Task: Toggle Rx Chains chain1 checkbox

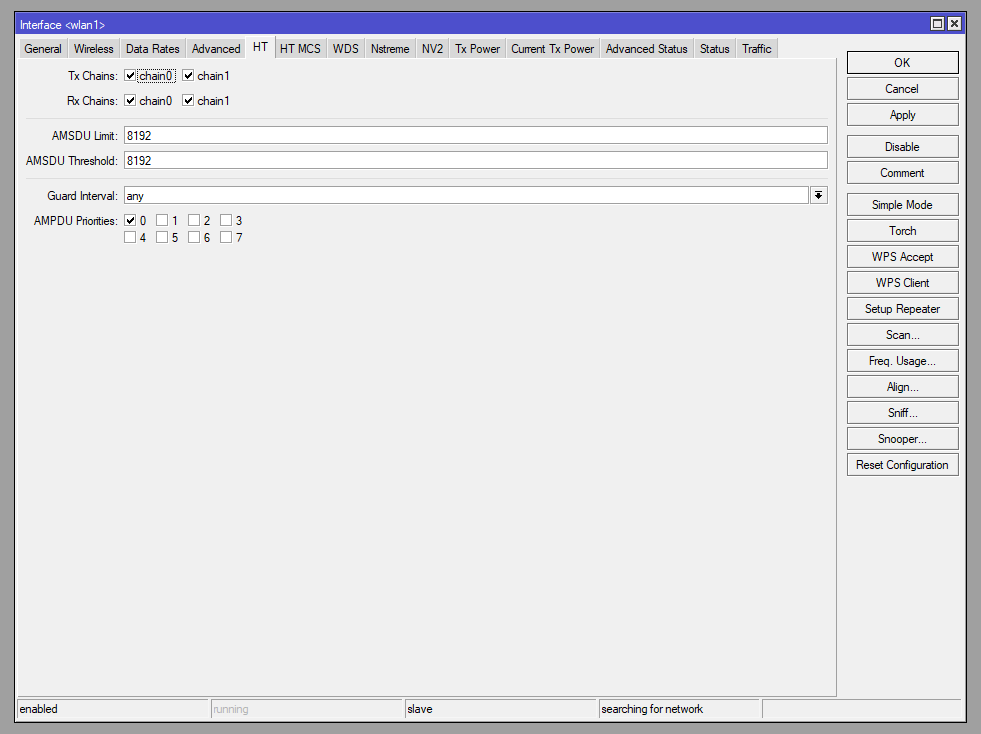Action: click(188, 101)
